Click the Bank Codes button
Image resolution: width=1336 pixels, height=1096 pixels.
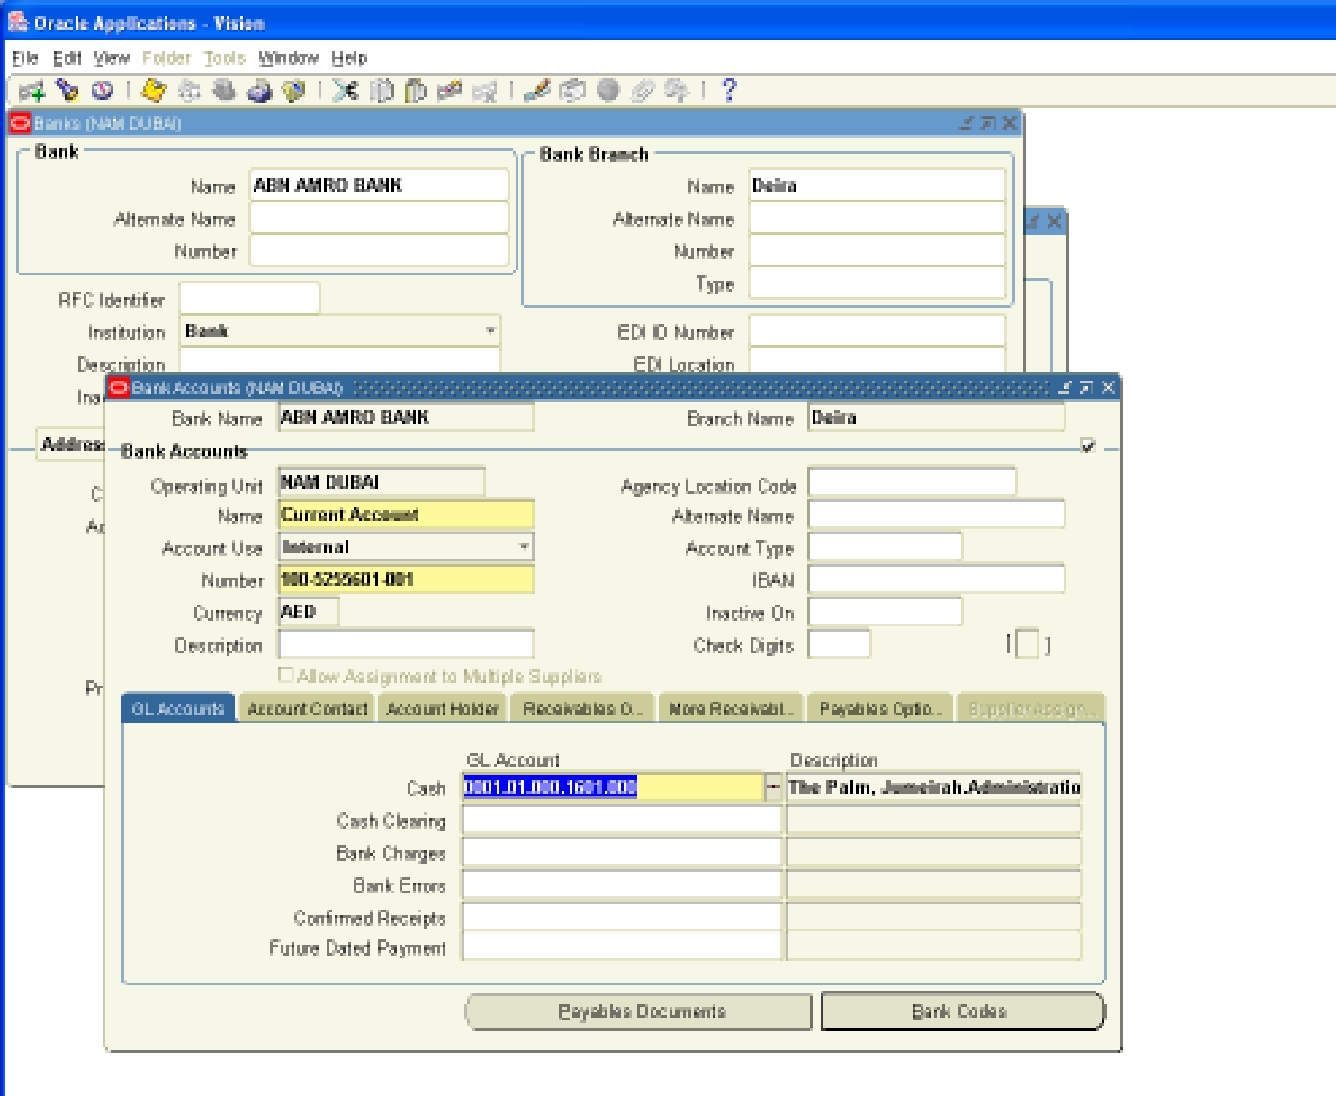[x=962, y=1011]
